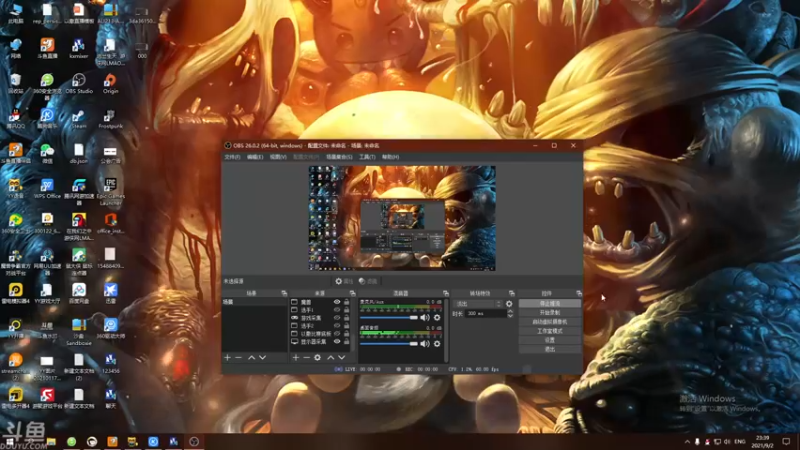Click the 开始录制 button
Viewport: 800px width, 450px height.
549,313
